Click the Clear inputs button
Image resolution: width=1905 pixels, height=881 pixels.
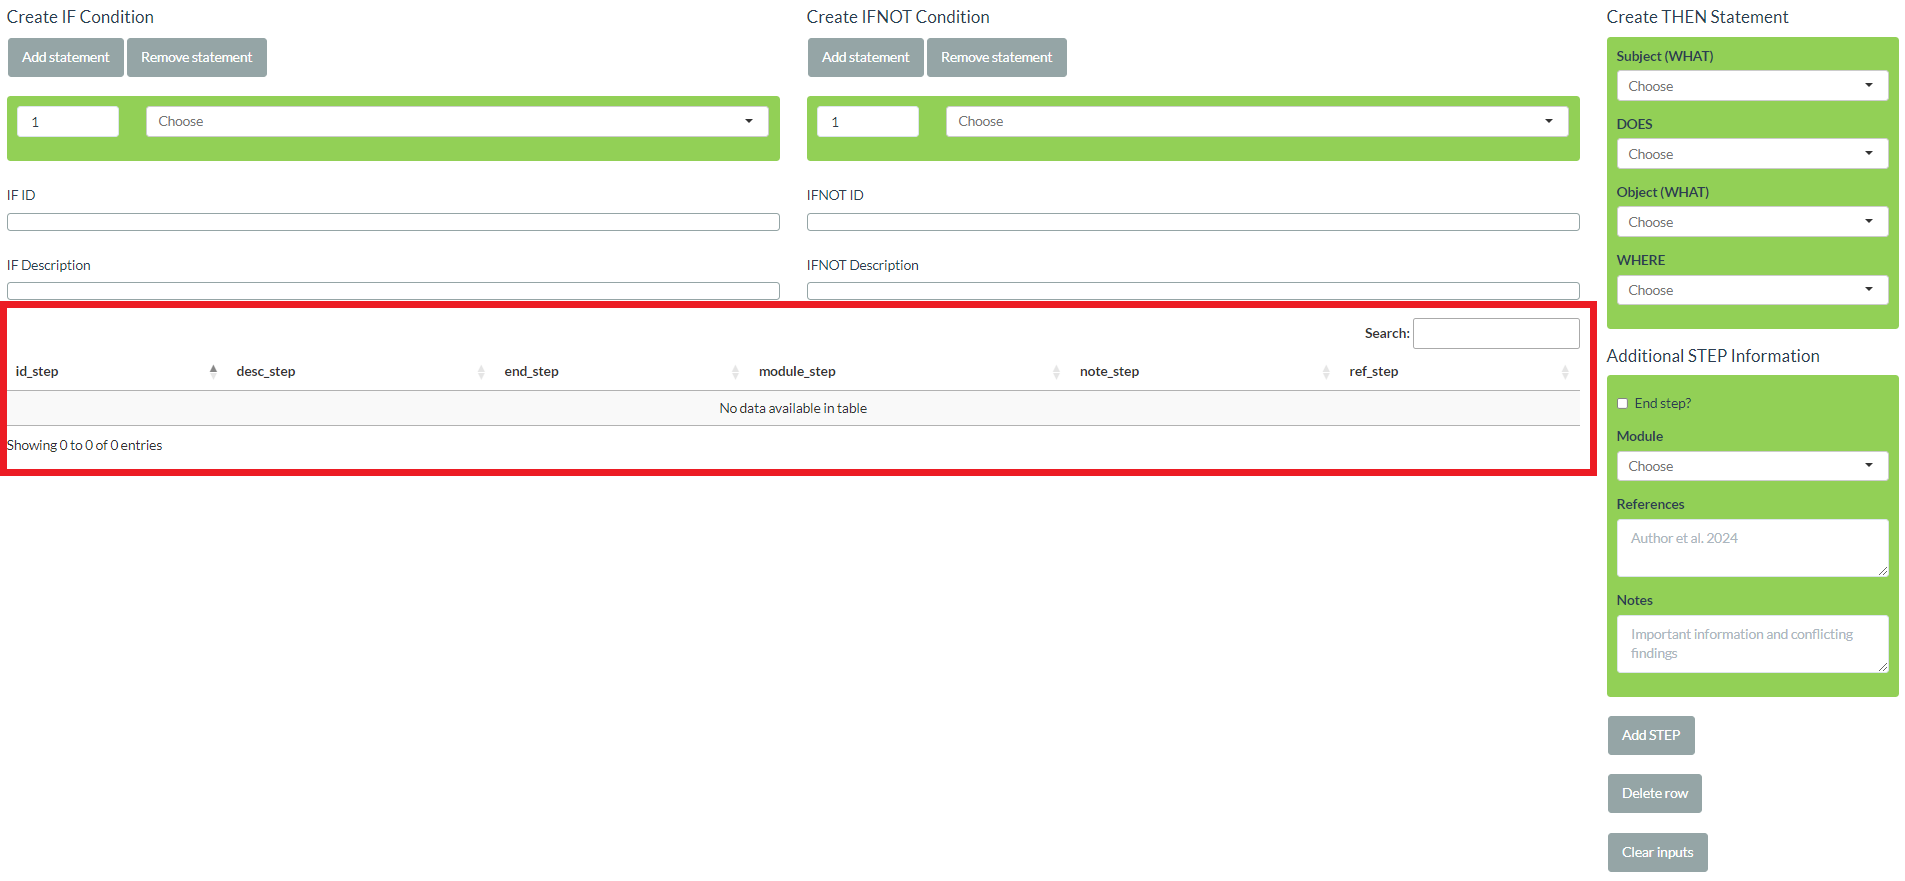(1657, 852)
